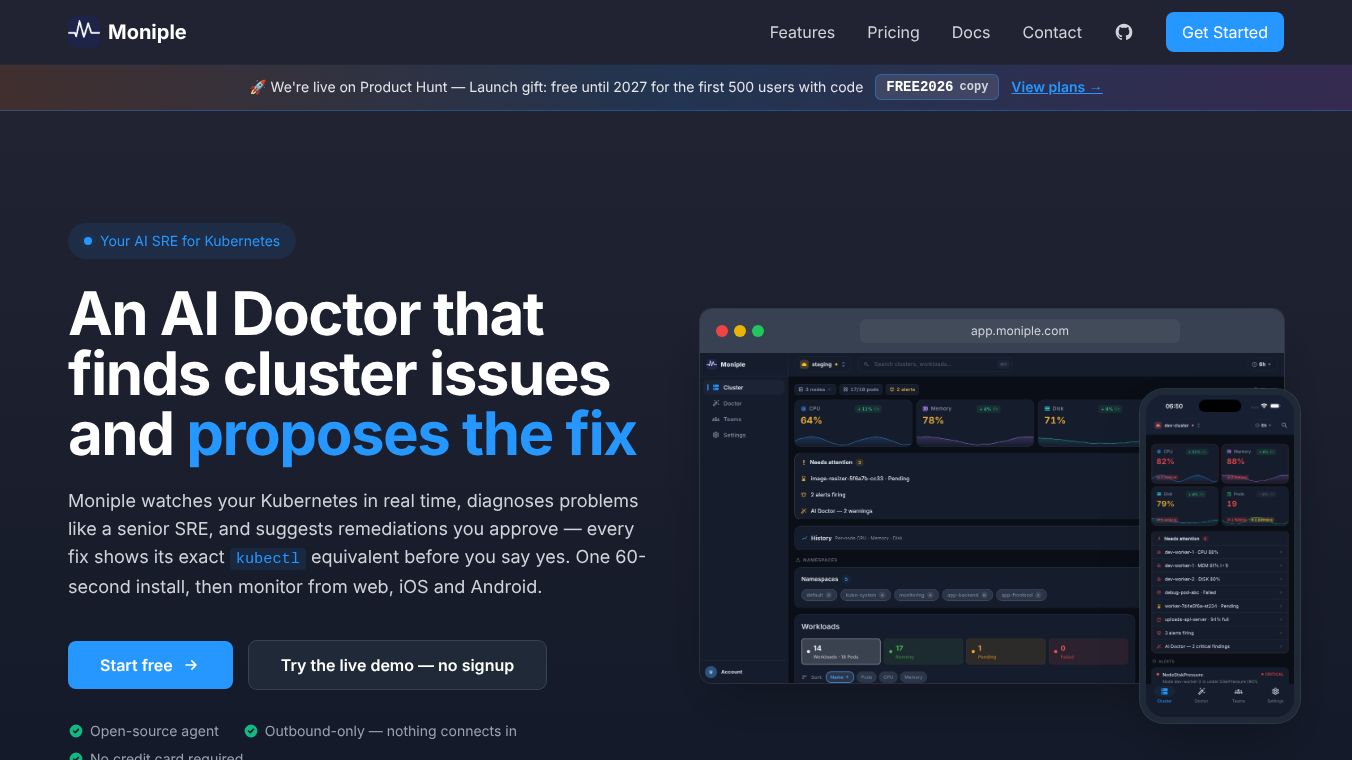1352x760 pixels.
Task: Click History chart icon in desktop preview
Action: click(x=804, y=538)
